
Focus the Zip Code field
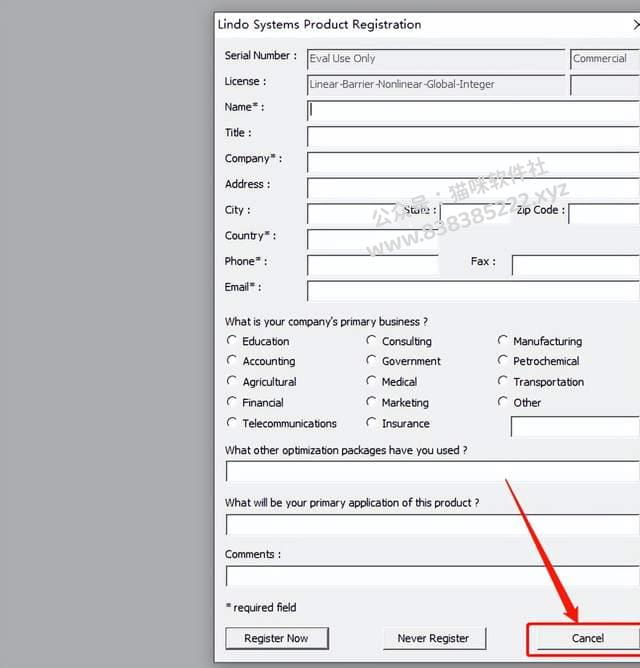point(604,214)
